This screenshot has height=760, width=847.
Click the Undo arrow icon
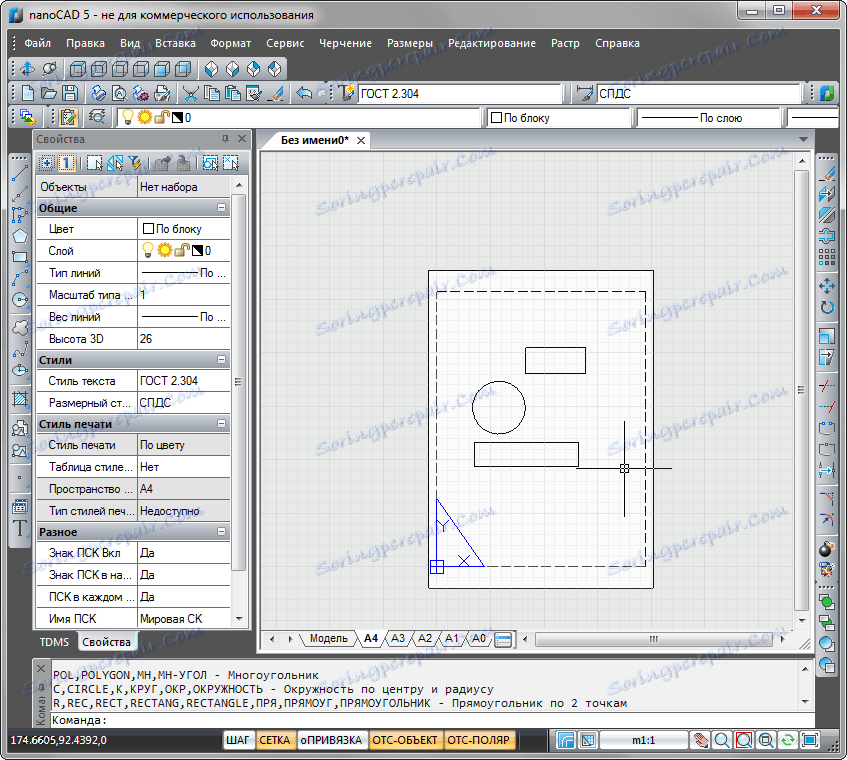point(305,93)
